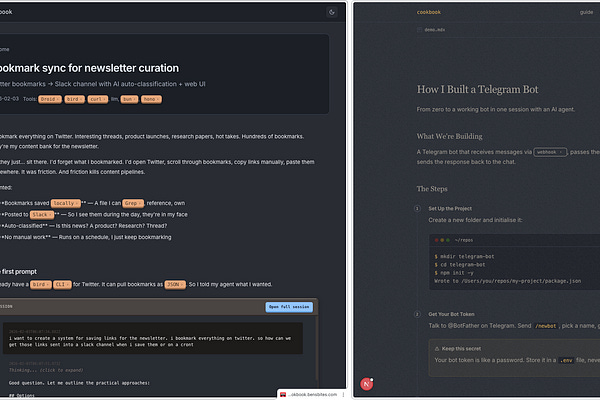
Task: Open the guide nav link in right window
Action: [586, 12]
